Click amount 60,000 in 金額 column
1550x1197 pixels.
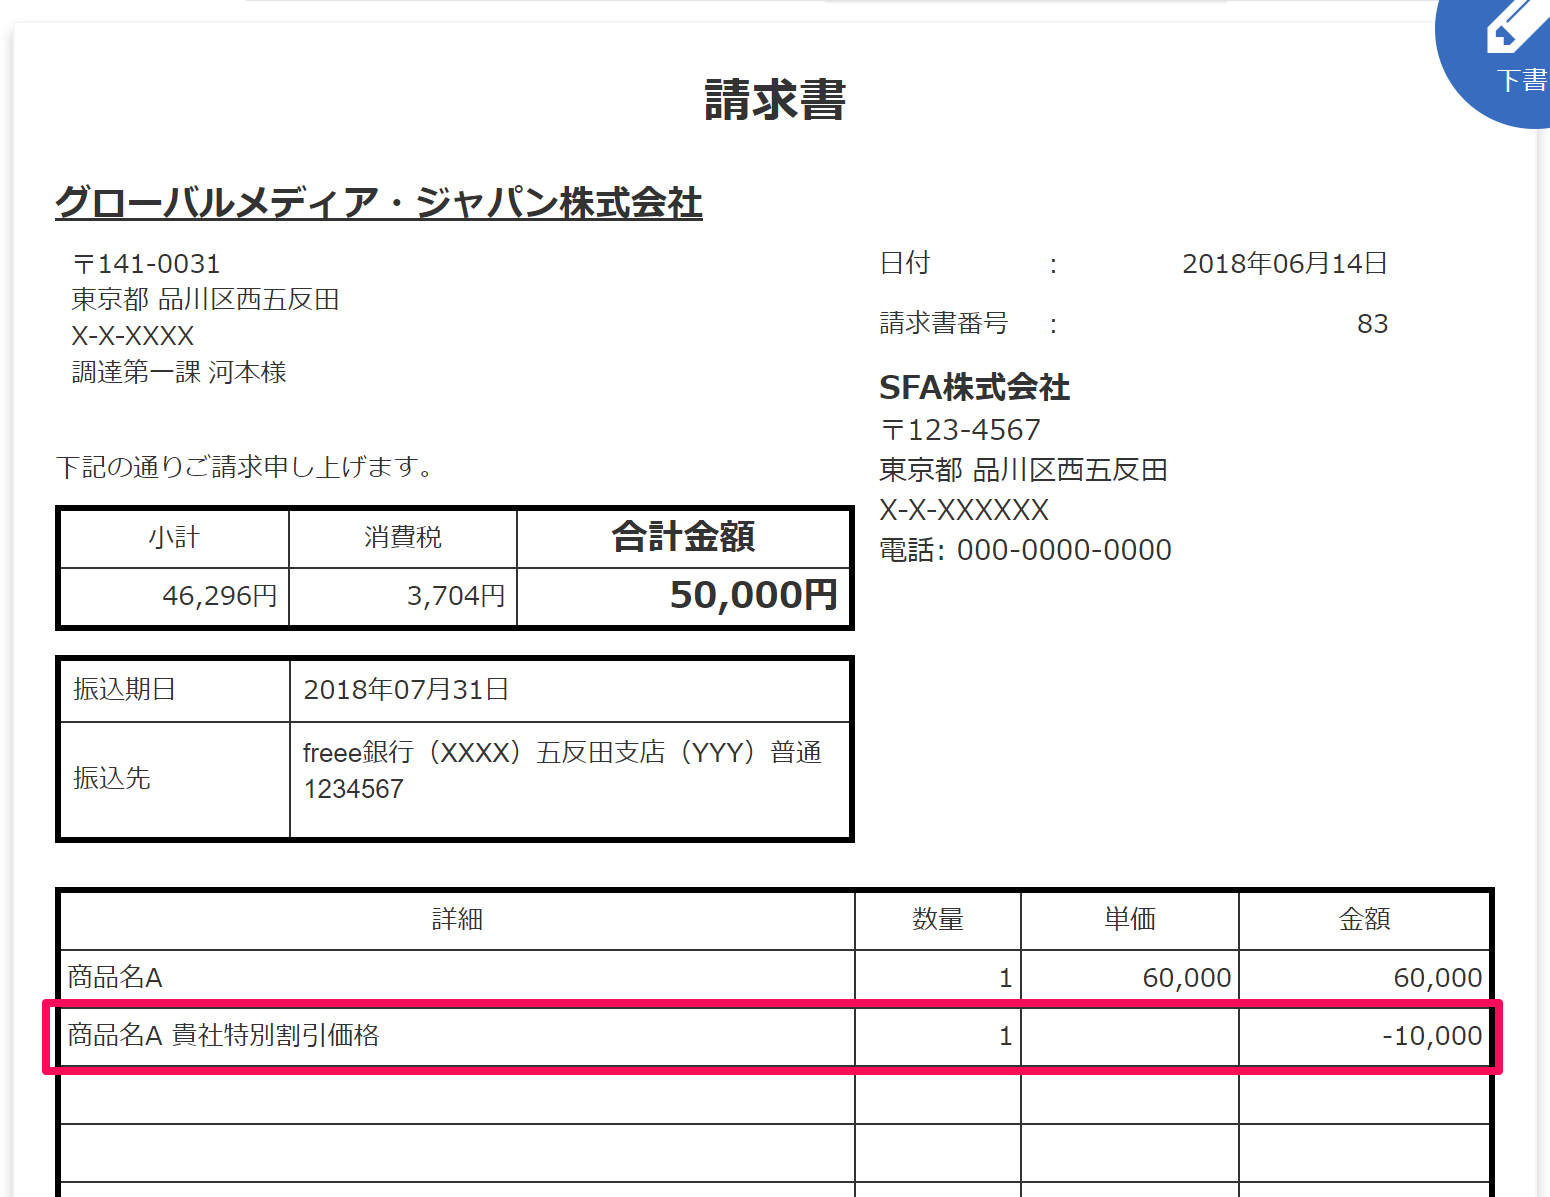click(1438, 978)
